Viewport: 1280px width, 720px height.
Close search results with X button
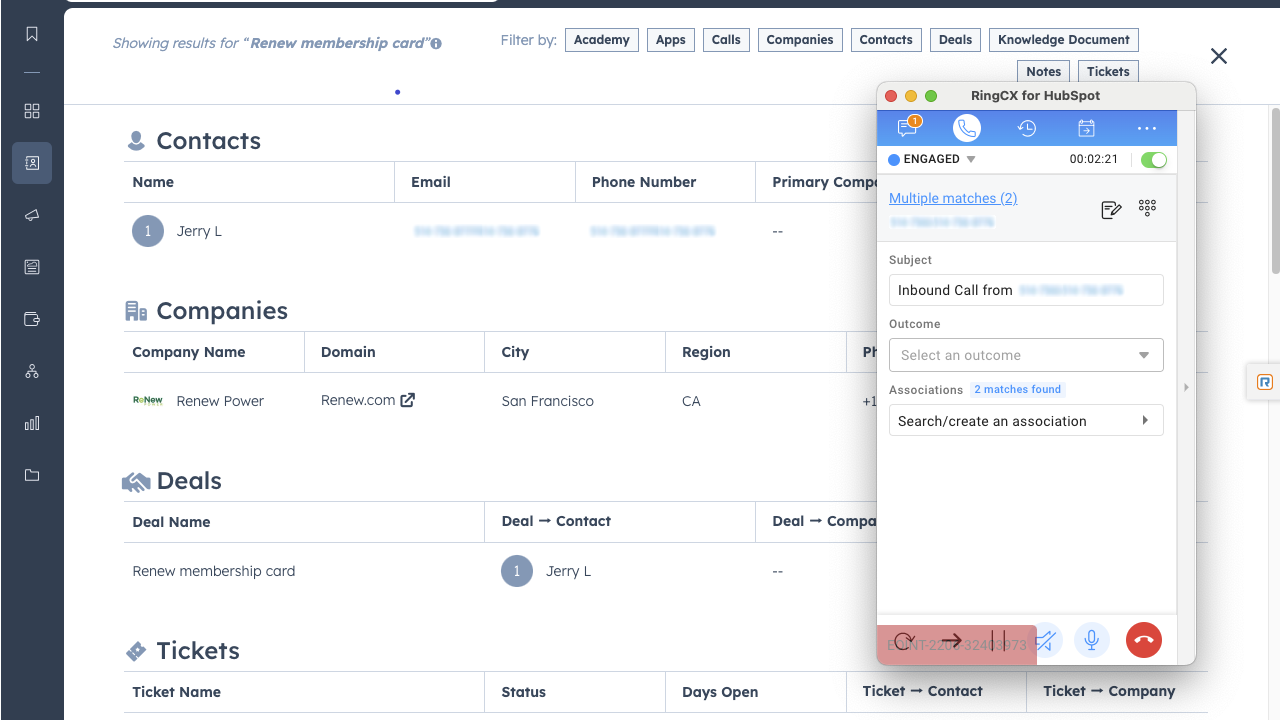click(1219, 56)
